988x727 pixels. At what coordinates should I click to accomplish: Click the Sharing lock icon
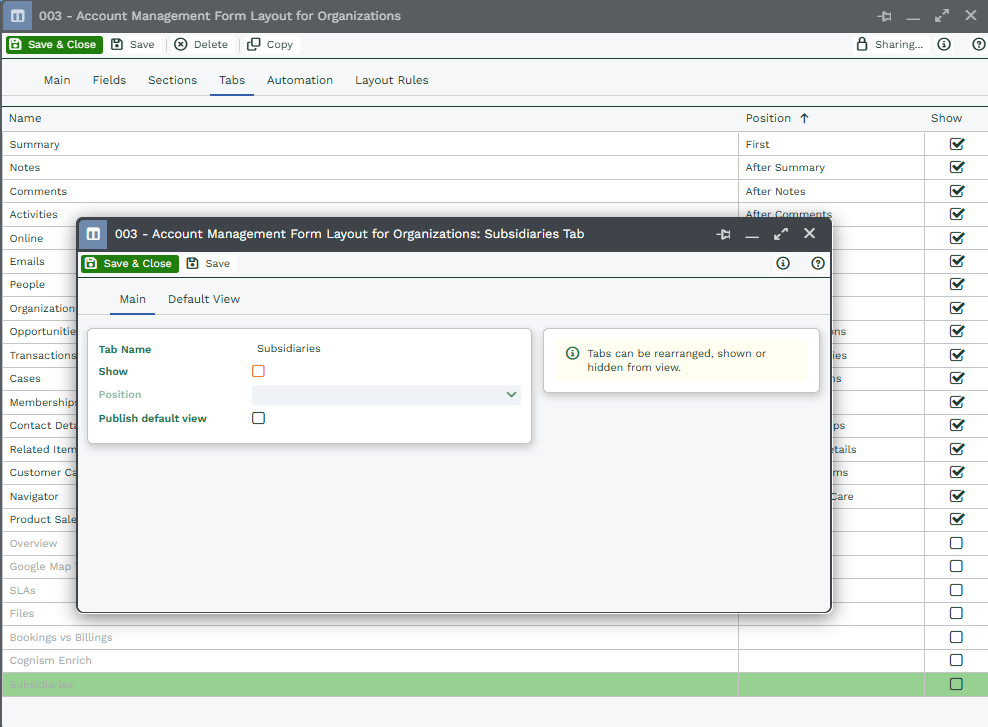click(x=862, y=44)
